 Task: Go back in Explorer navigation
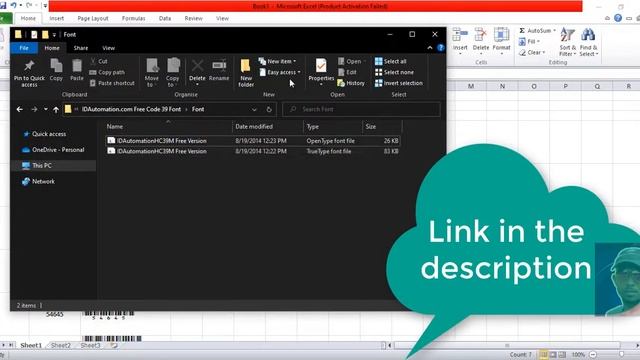click(x=20, y=109)
